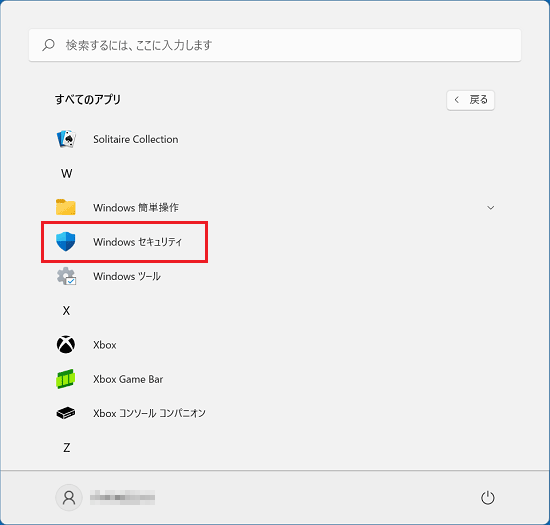Open the Solitaire Collection cards icon

66,139
